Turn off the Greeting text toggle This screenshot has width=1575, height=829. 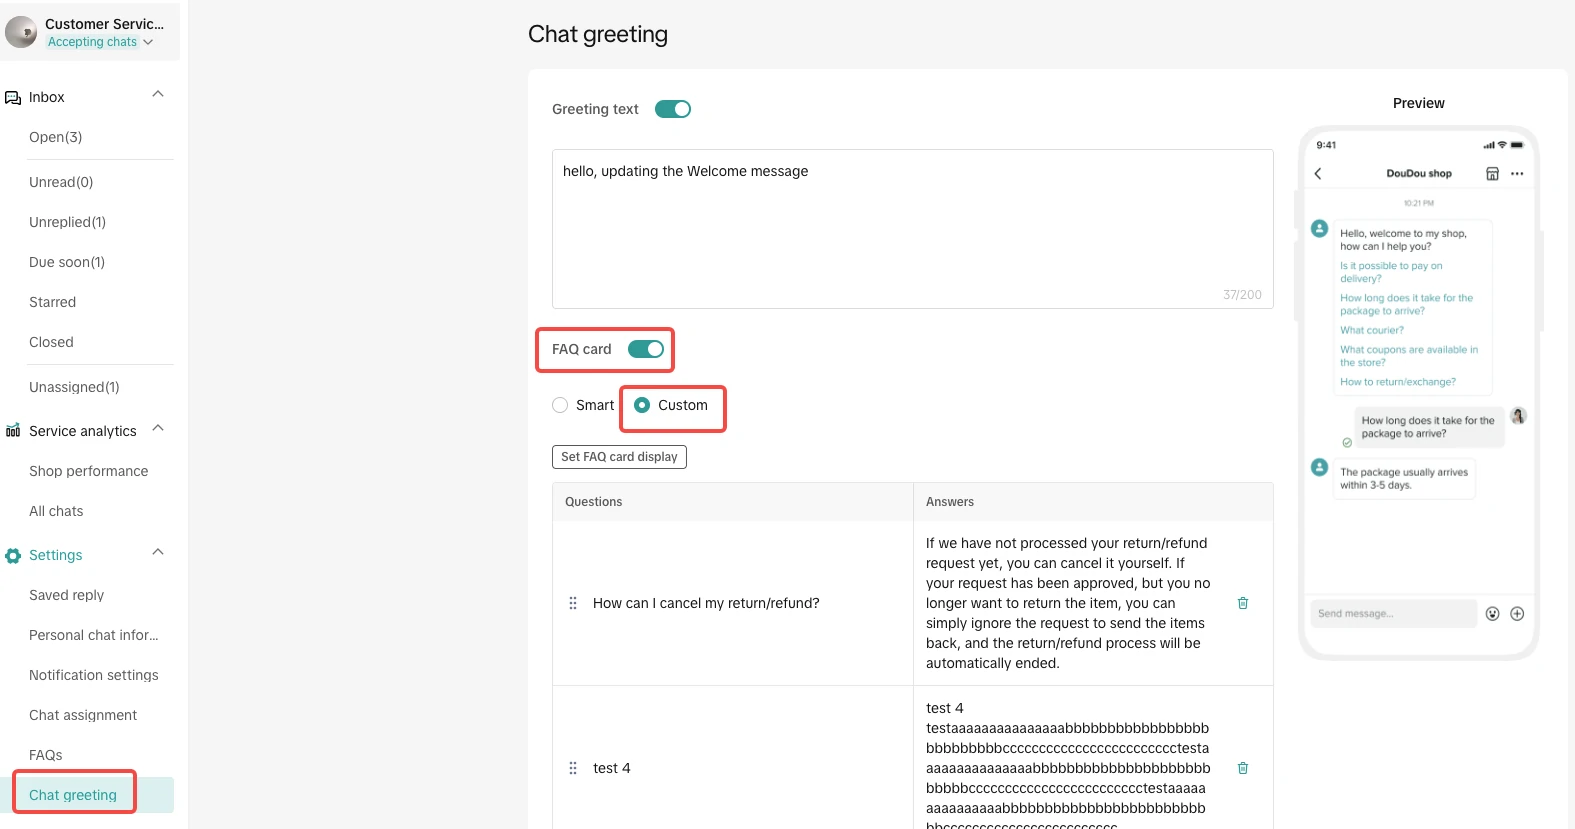(x=672, y=109)
